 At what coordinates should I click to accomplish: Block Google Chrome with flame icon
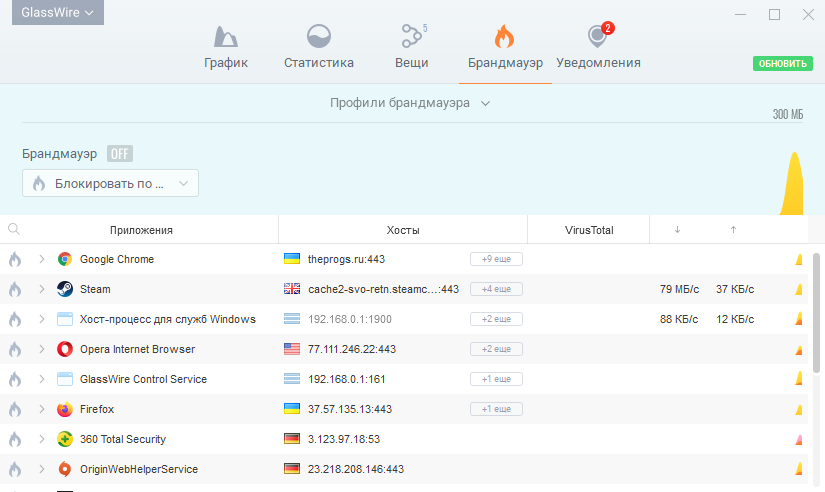[15, 259]
